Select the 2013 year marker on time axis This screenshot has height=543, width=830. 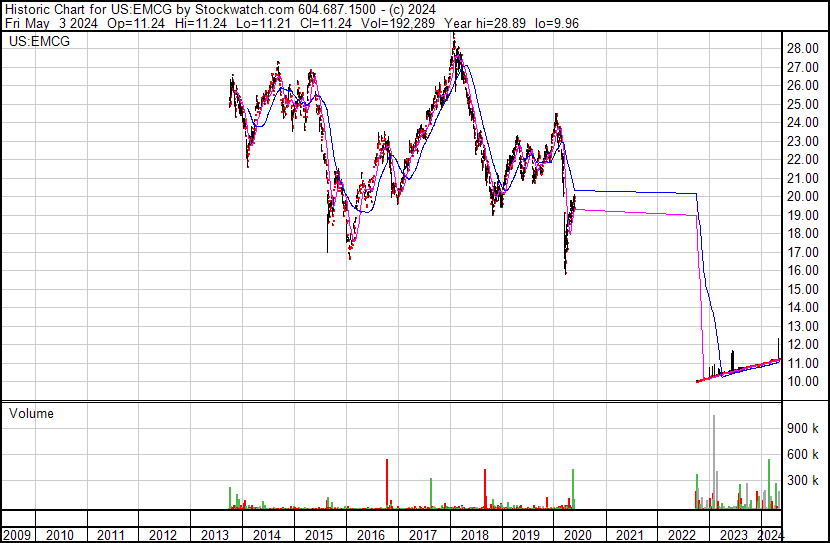(215, 535)
